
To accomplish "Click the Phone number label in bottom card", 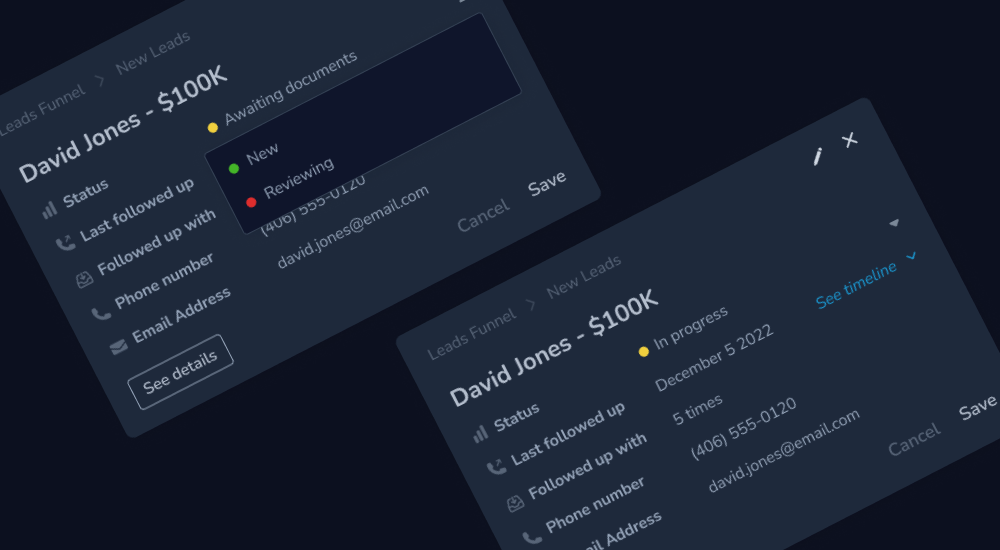I will [595, 505].
